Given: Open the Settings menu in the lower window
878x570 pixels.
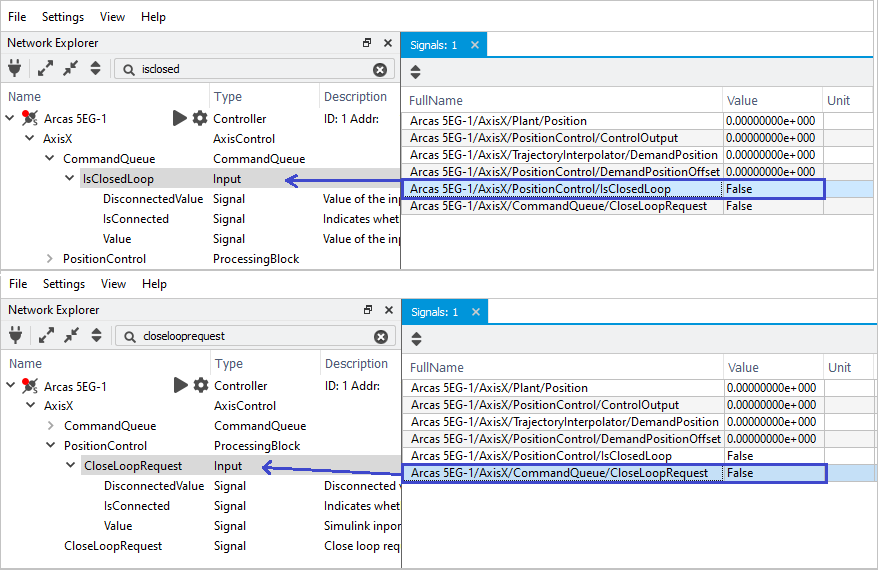Looking at the screenshot, I should pyautogui.click(x=63, y=284).
